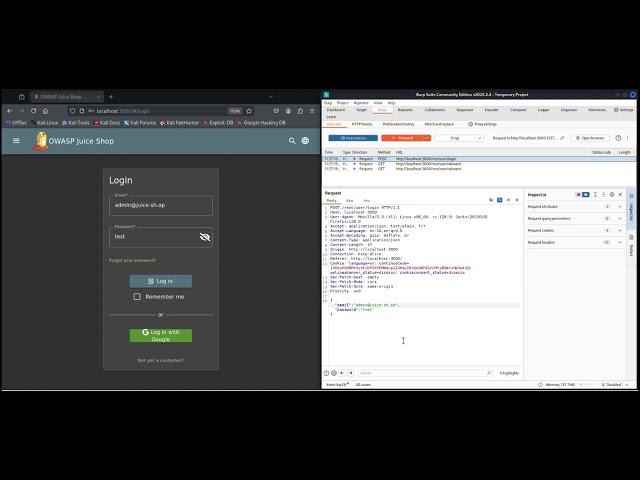The width and height of the screenshot is (640, 480).
Task: Toggle password visibility eye icon
Action: (205, 237)
